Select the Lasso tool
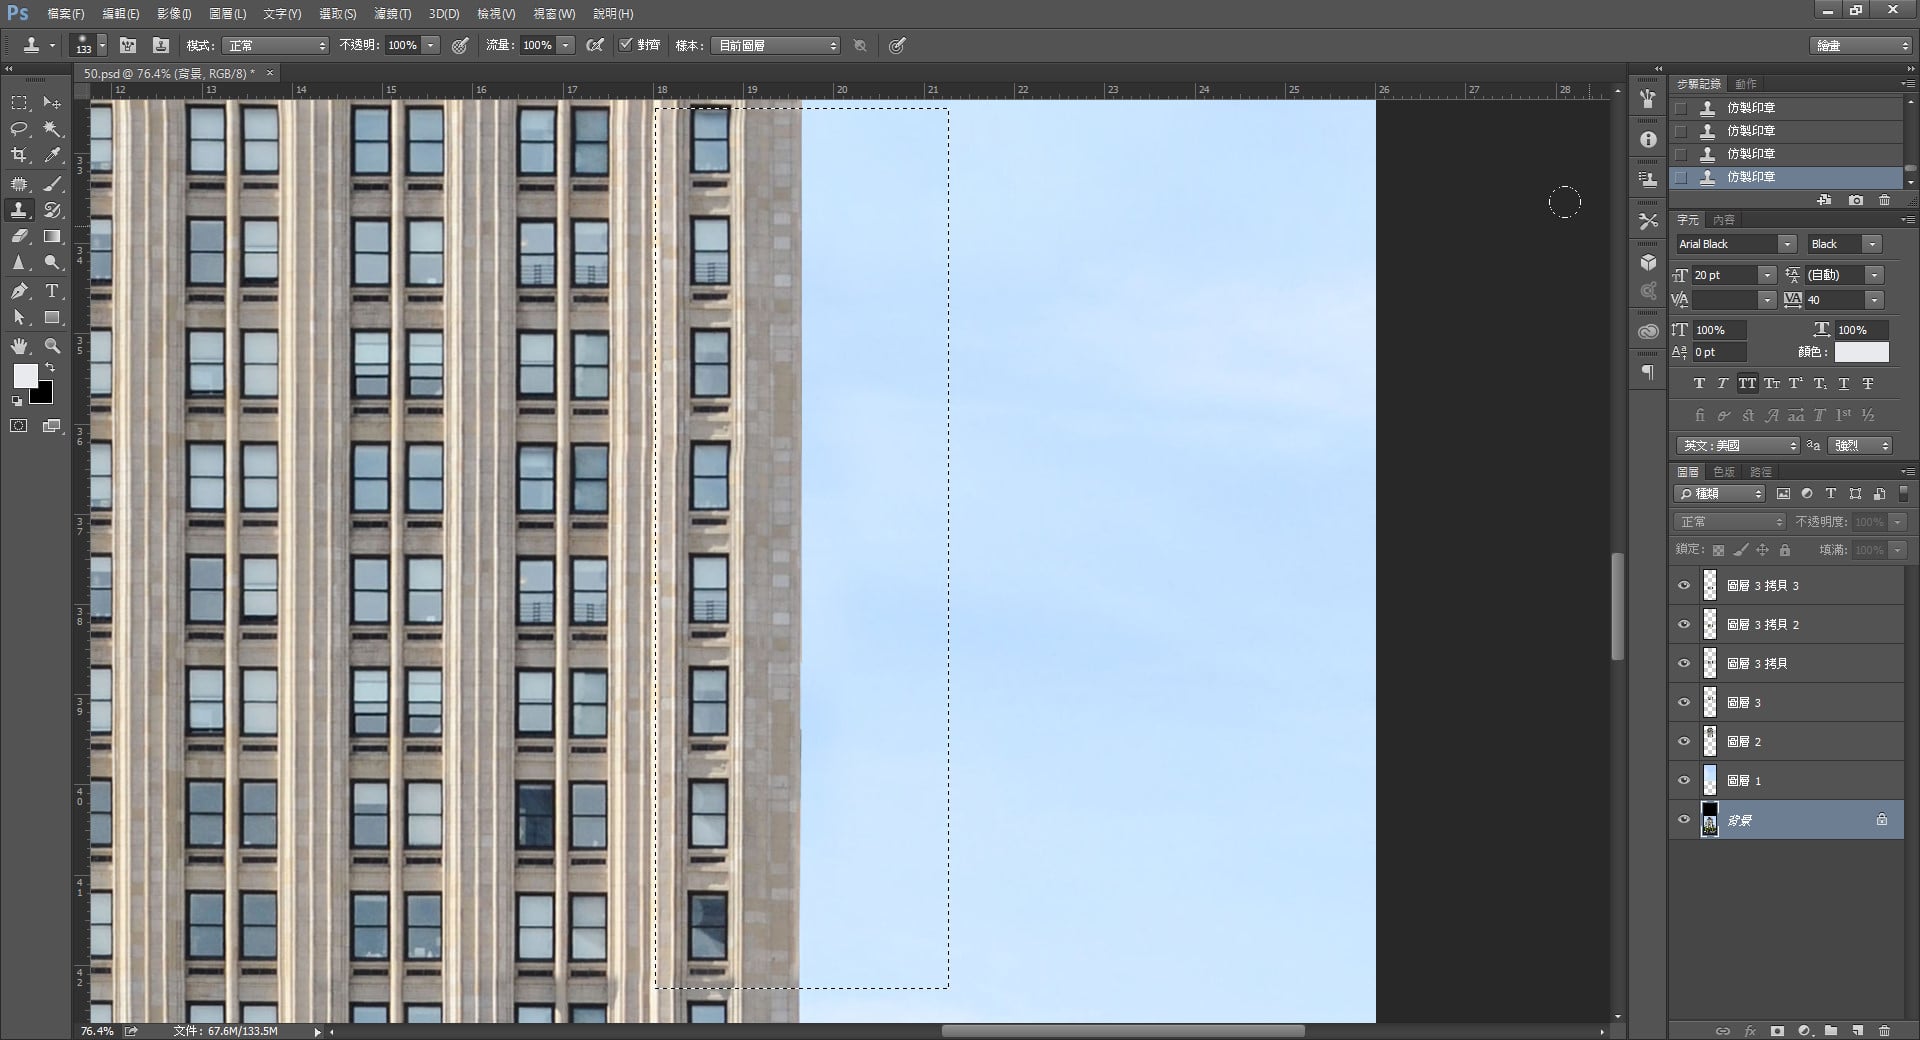Viewport: 1920px width, 1040px height. click(19, 129)
